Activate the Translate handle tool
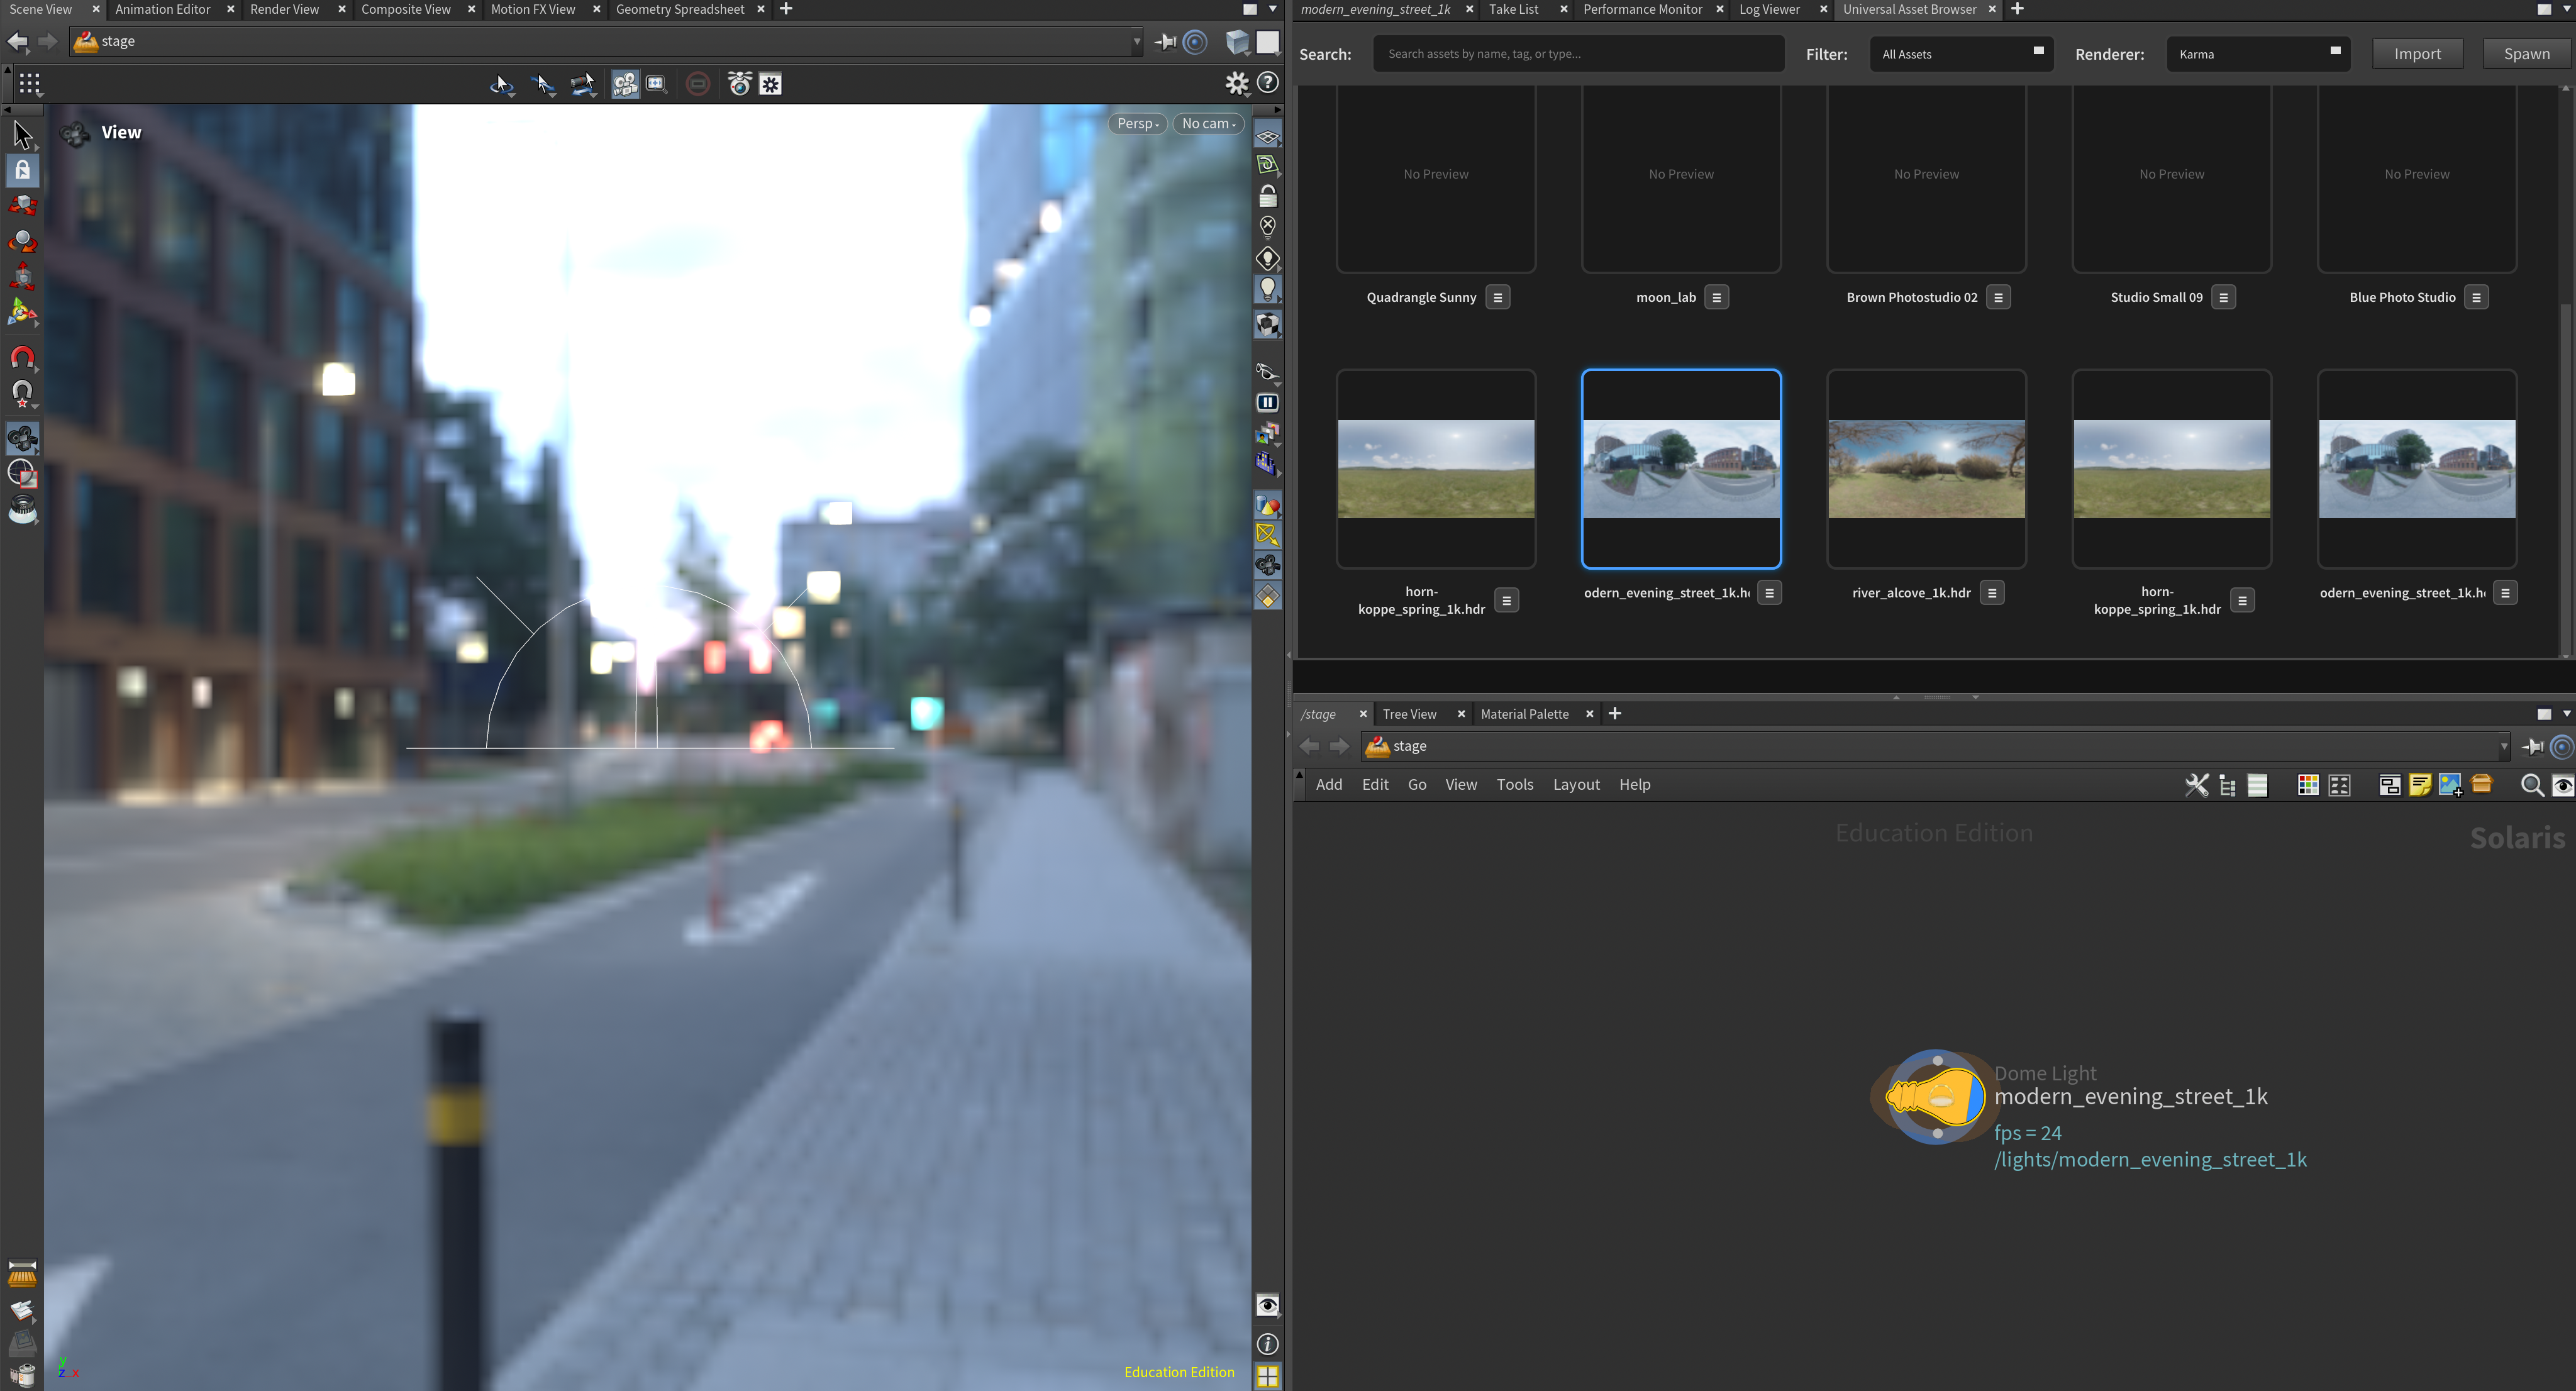 click(x=21, y=204)
